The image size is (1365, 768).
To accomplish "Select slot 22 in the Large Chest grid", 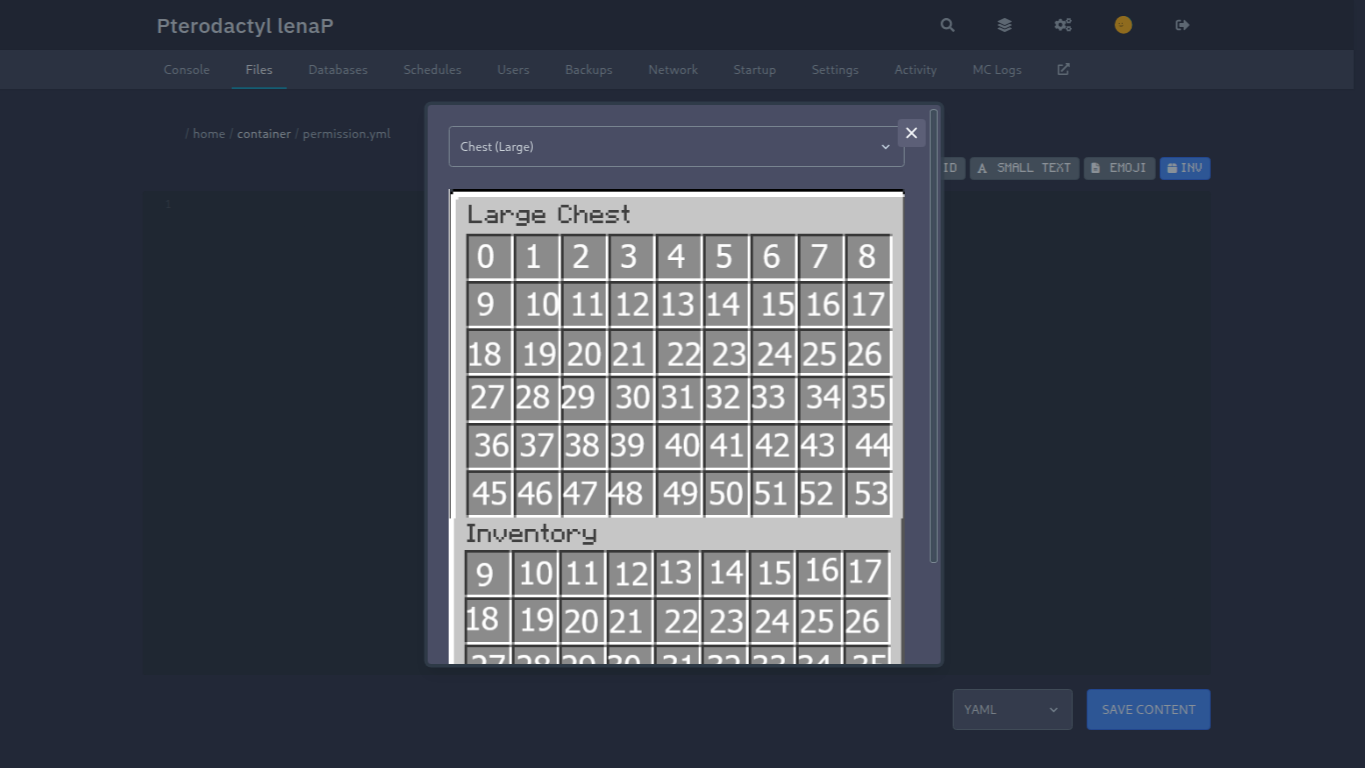I will [682, 353].
